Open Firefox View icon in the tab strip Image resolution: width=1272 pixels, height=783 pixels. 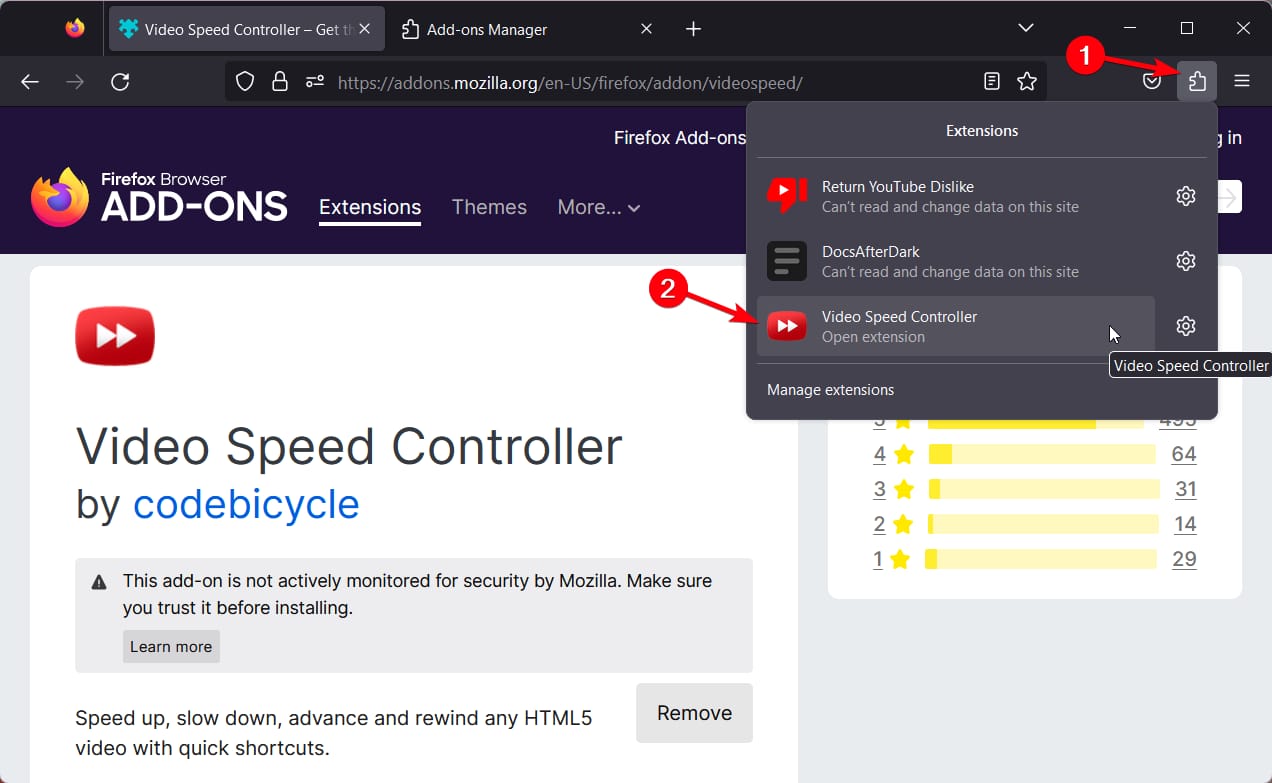pyautogui.click(x=75, y=28)
